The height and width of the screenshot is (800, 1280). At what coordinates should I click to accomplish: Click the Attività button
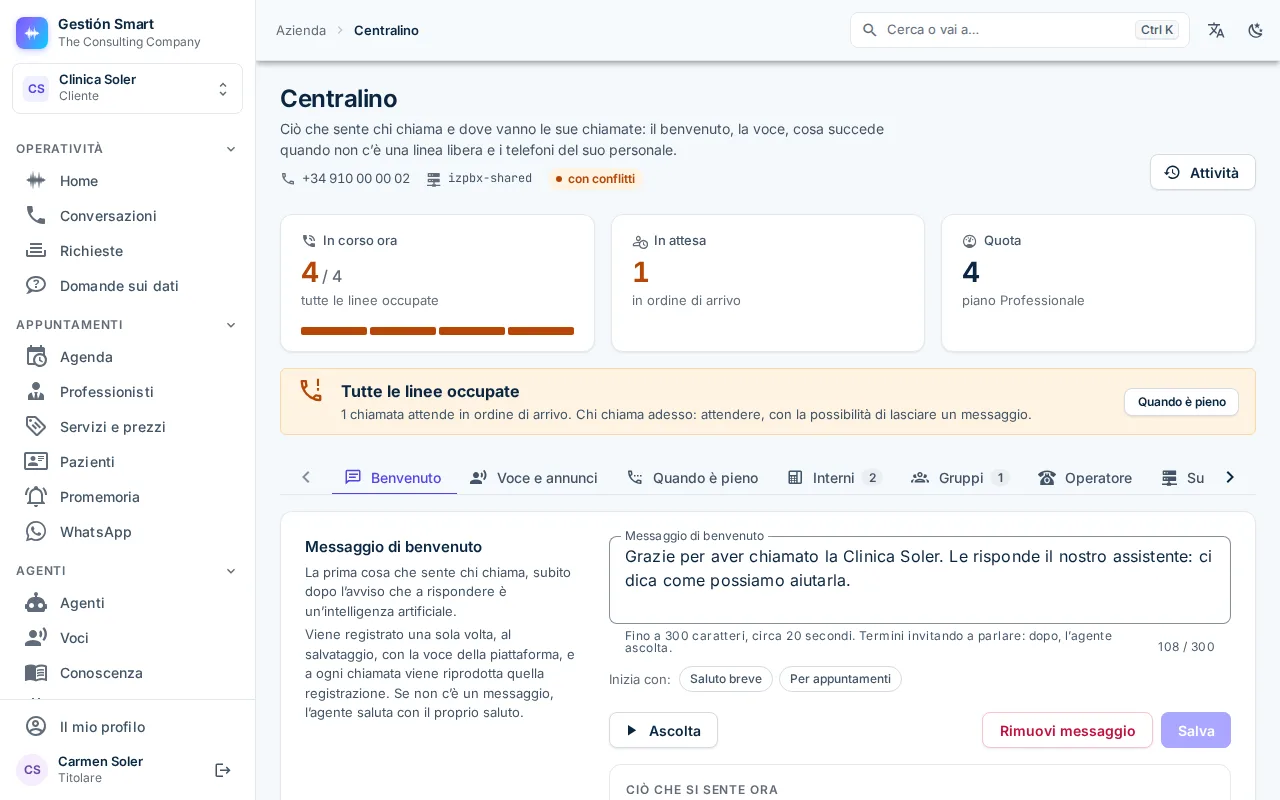coord(1202,172)
